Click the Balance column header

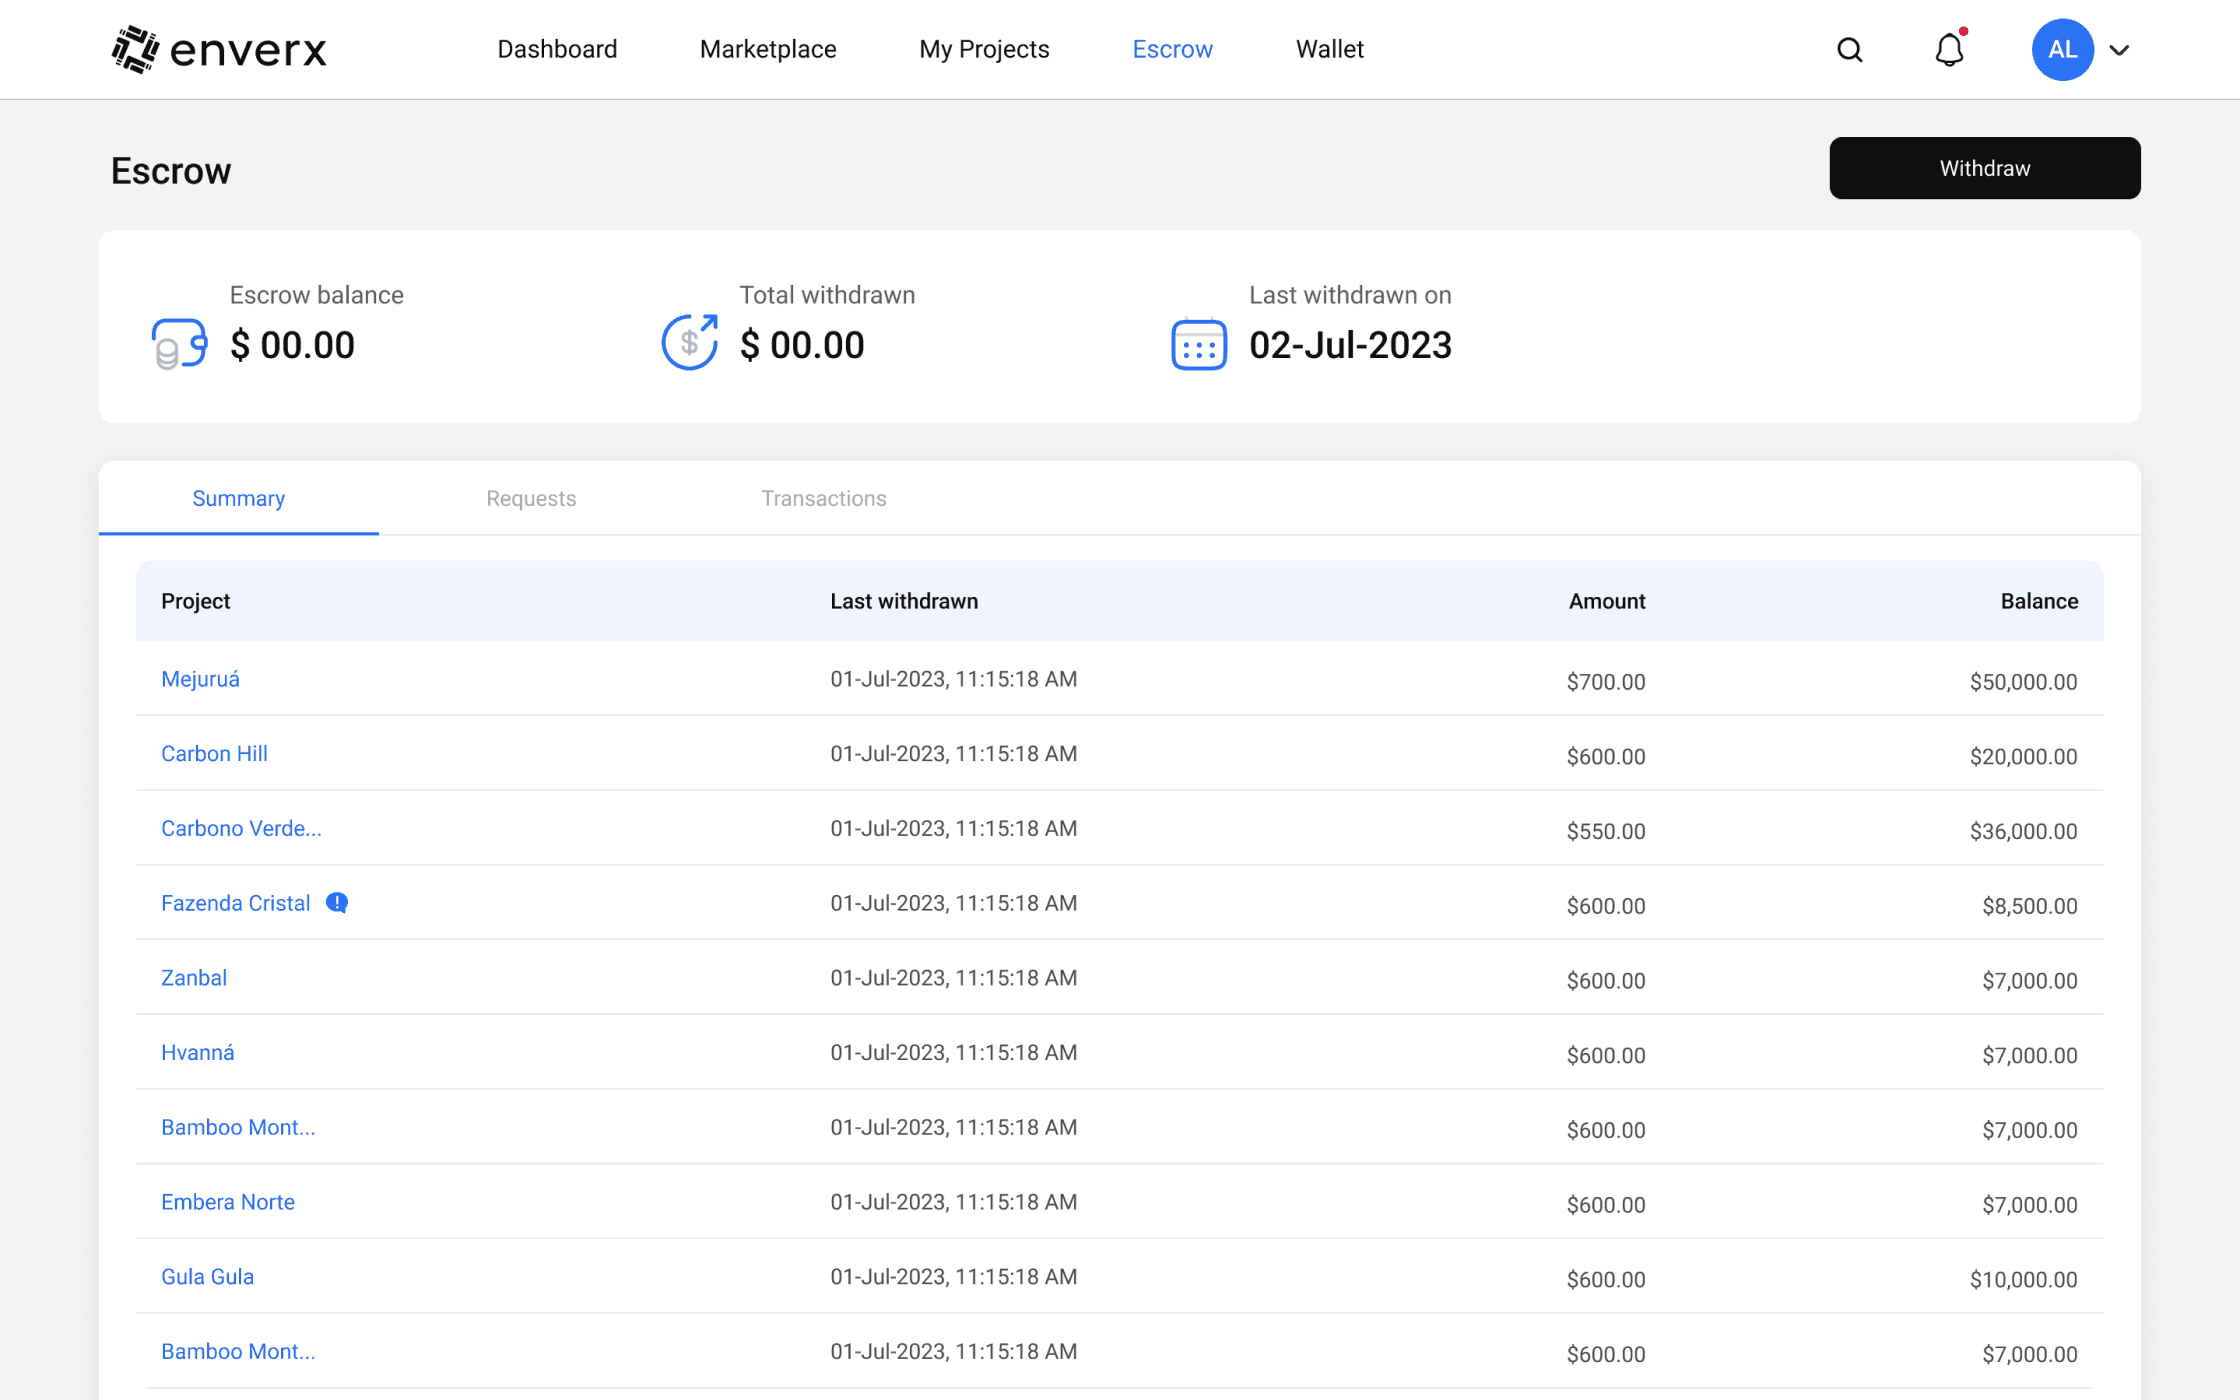(2038, 601)
